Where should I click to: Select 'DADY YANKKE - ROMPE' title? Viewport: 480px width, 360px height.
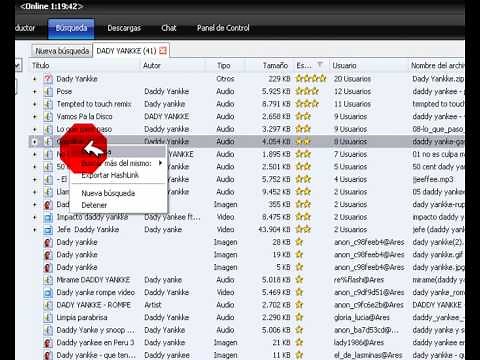click(94, 305)
